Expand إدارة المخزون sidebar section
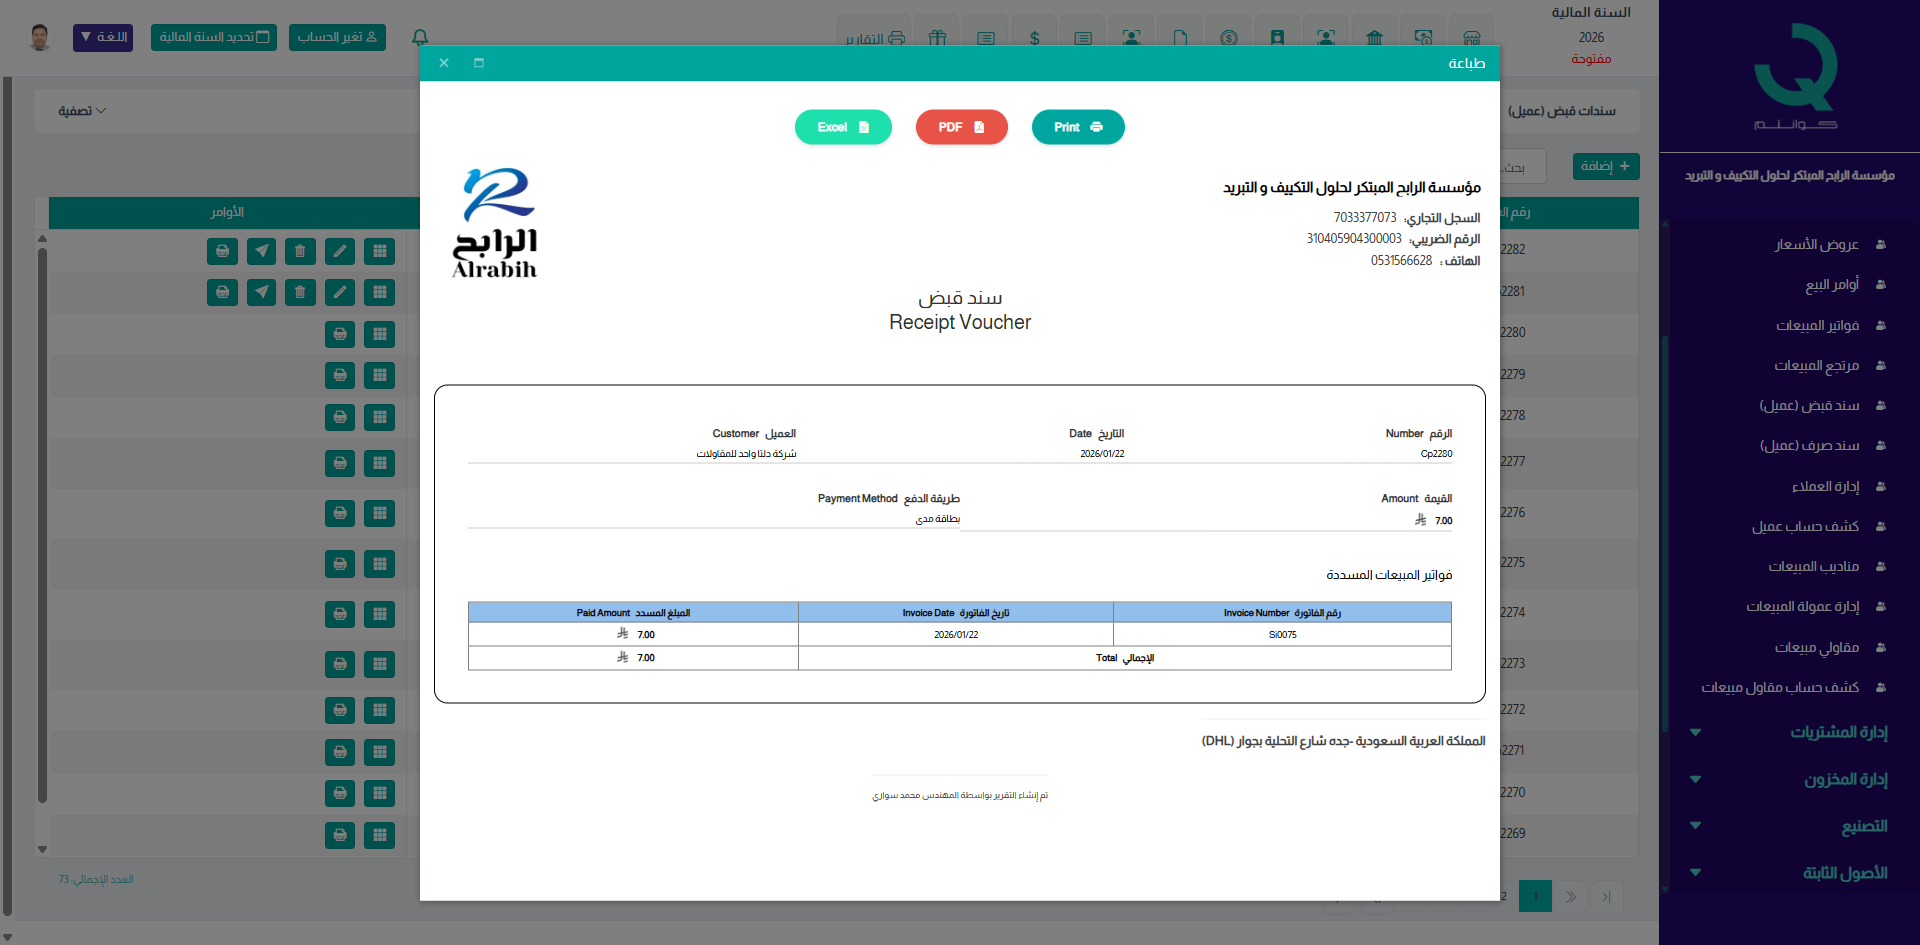 pyautogui.click(x=1845, y=779)
